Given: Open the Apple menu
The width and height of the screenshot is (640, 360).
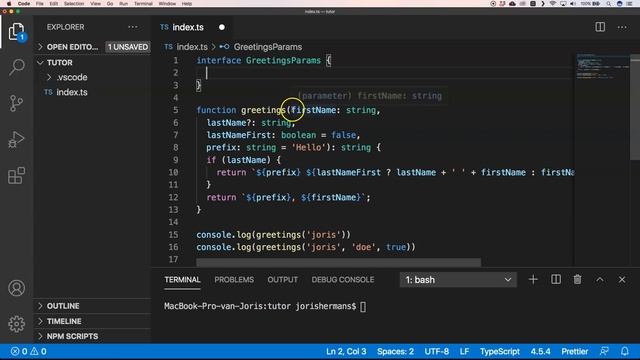Looking at the screenshot, I should [x=9, y=4].
